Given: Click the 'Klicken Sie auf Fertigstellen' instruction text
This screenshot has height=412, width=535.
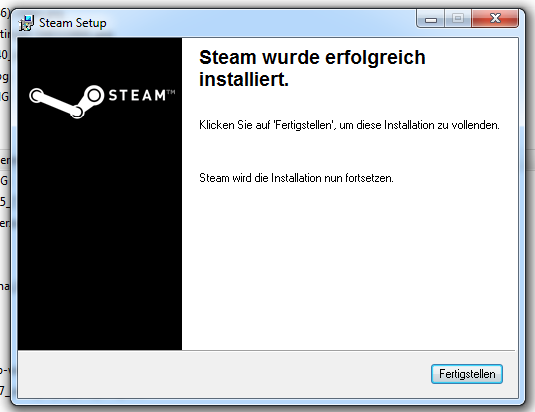Looking at the screenshot, I should click(x=349, y=125).
